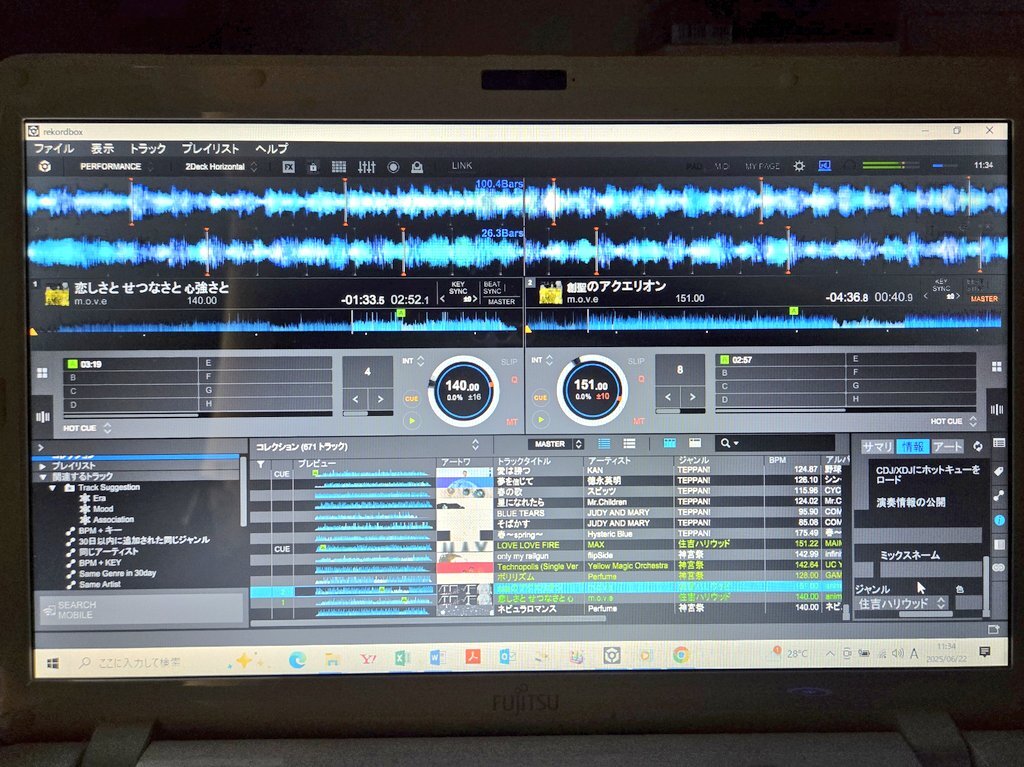Image resolution: width=1024 pixels, height=767 pixels.
Task: Open the tag icon on the right sidebar
Action: (999, 471)
